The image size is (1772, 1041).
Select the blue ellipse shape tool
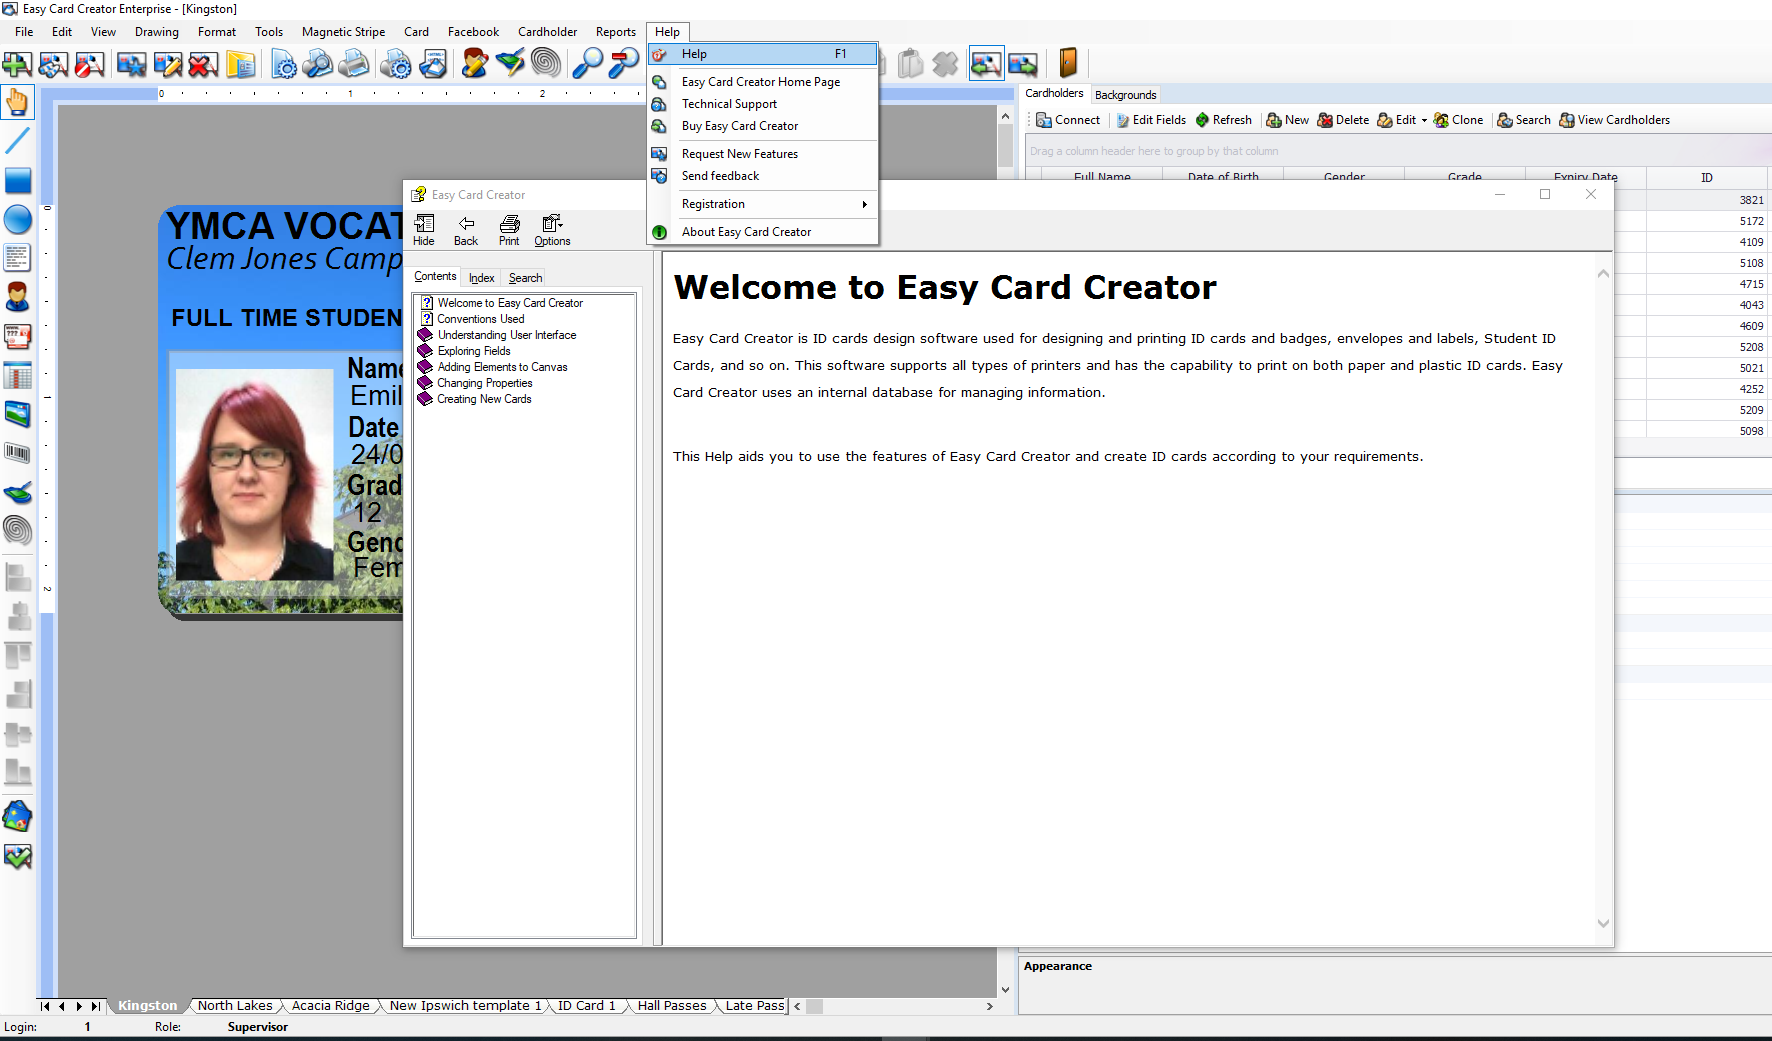pyautogui.click(x=17, y=219)
